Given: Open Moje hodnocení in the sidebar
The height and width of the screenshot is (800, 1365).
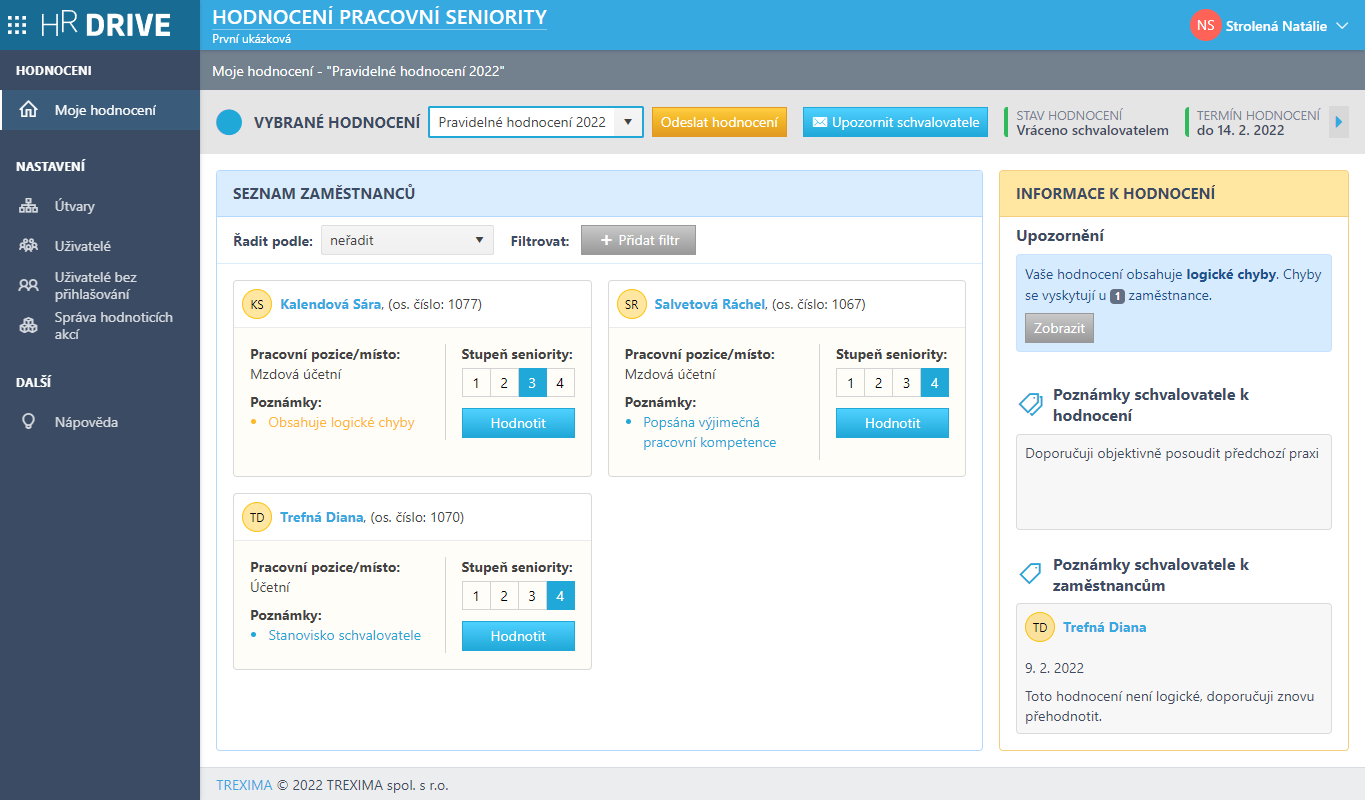Looking at the screenshot, I should pyautogui.click(x=105, y=110).
